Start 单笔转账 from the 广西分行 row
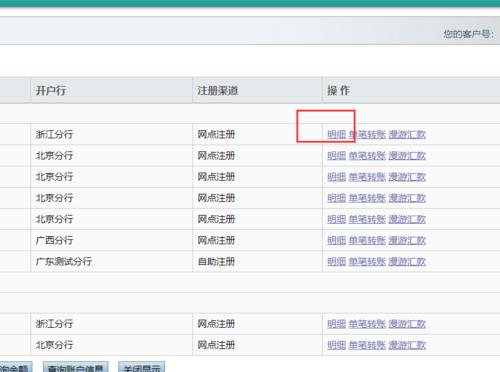 [x=367, y=240]
